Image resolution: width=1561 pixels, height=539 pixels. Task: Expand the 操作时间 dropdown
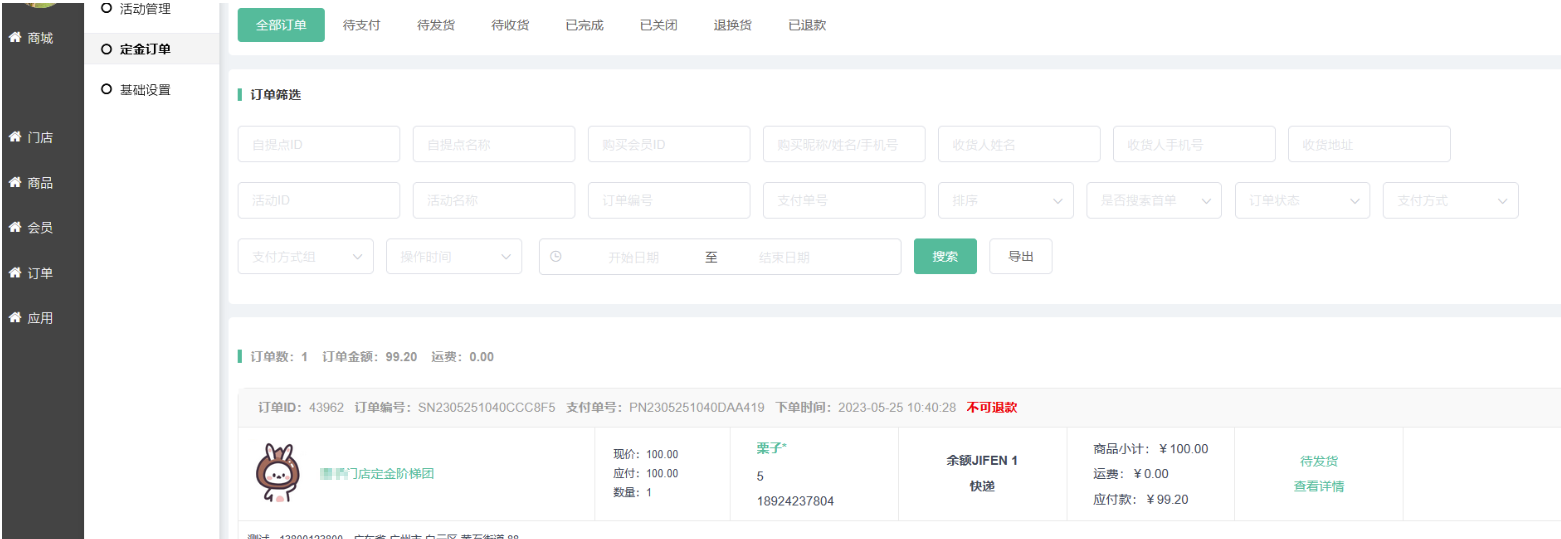tap(453, 256)
